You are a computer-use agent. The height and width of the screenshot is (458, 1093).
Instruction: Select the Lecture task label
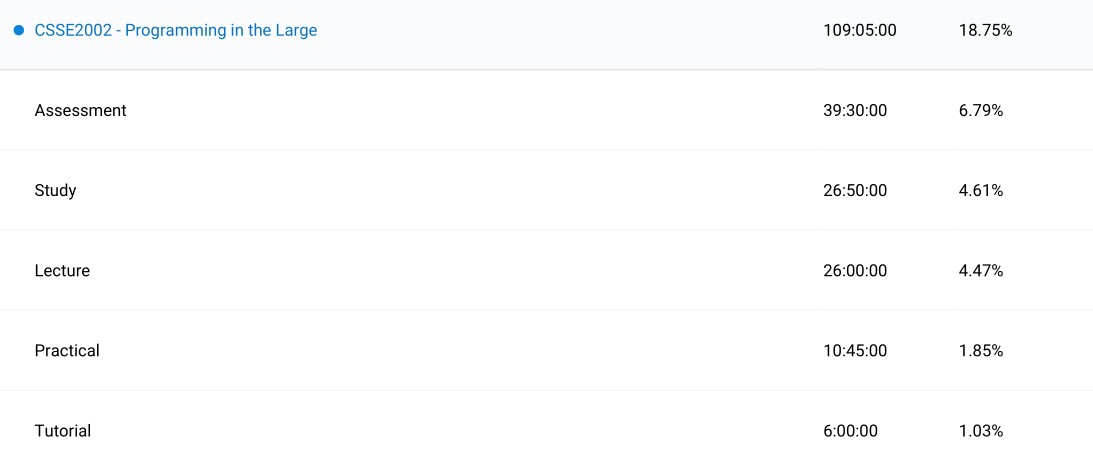pos(62,271)
